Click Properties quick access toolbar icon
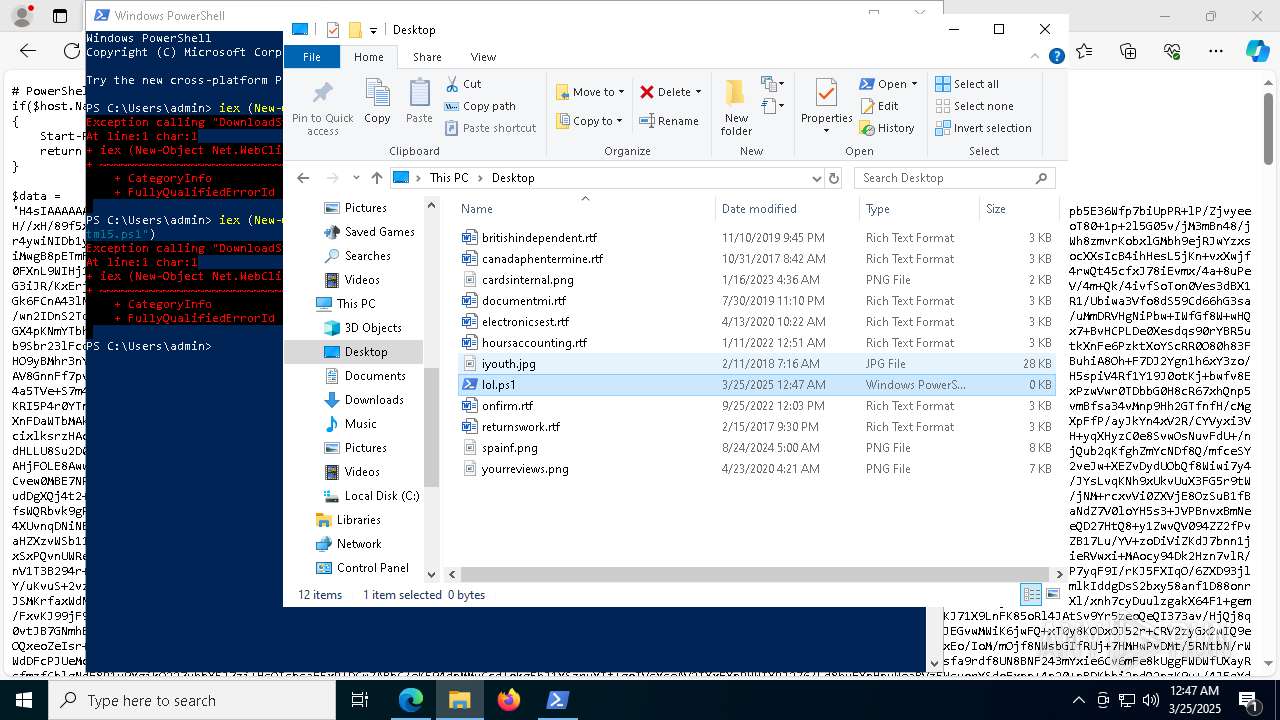The image size is (1280, 720). pos(333,30)
